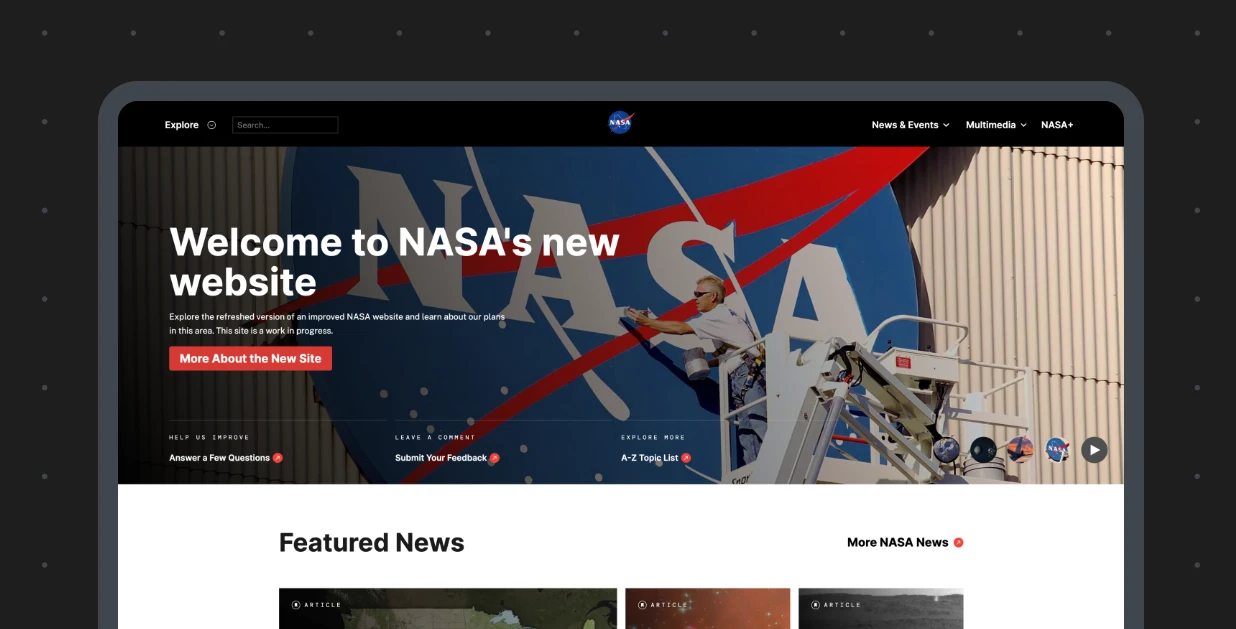Click More About the New Site button

click(x=250, y=358)
